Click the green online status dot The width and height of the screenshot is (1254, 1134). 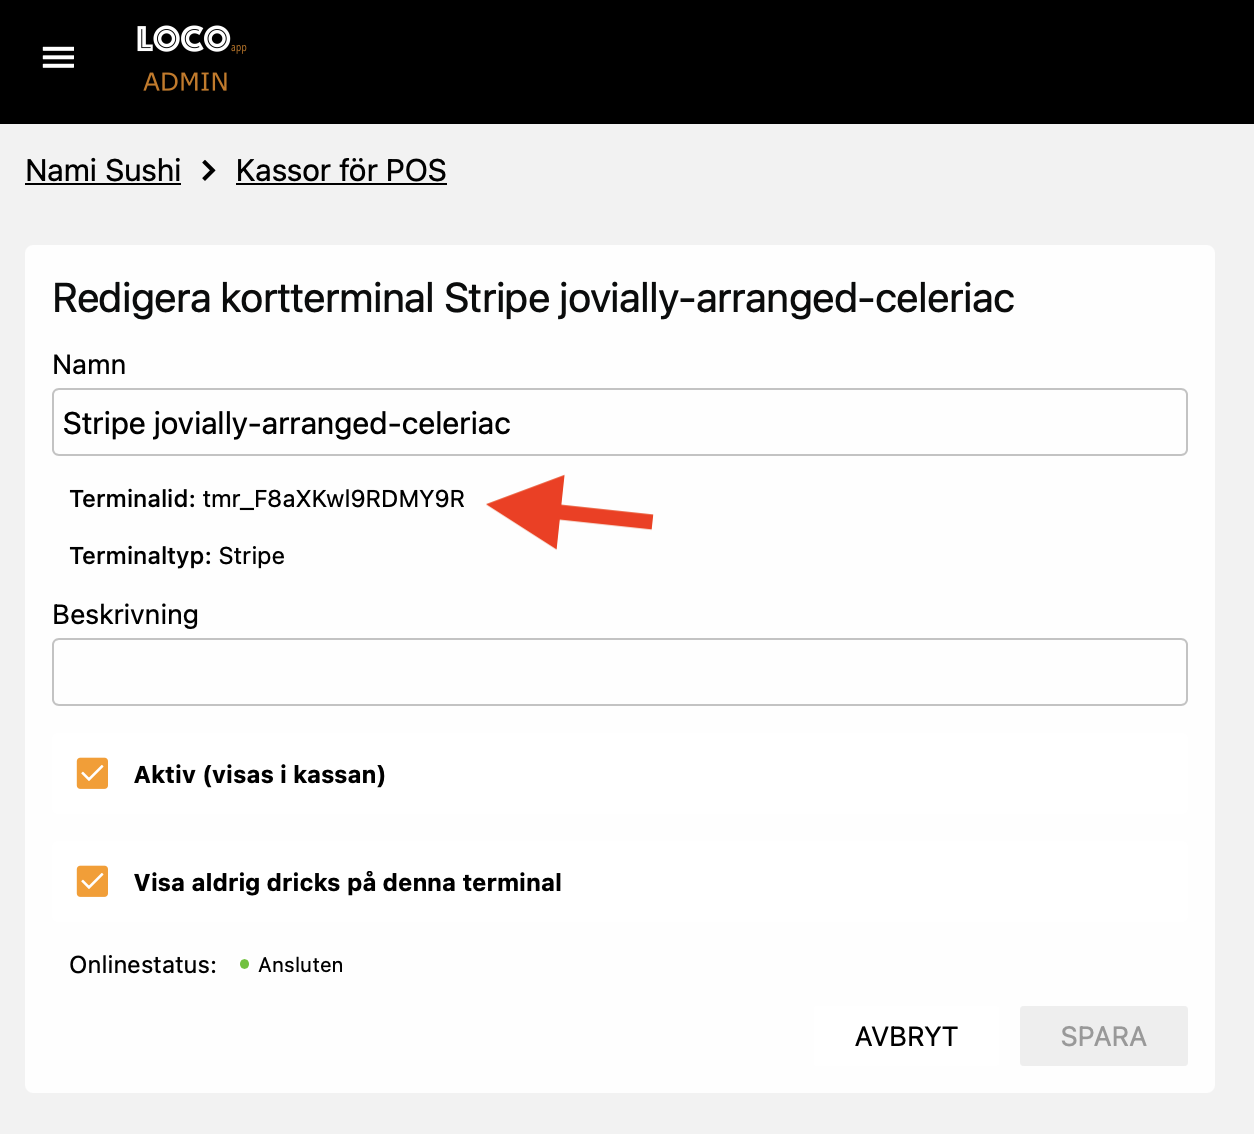coord(244,965)
